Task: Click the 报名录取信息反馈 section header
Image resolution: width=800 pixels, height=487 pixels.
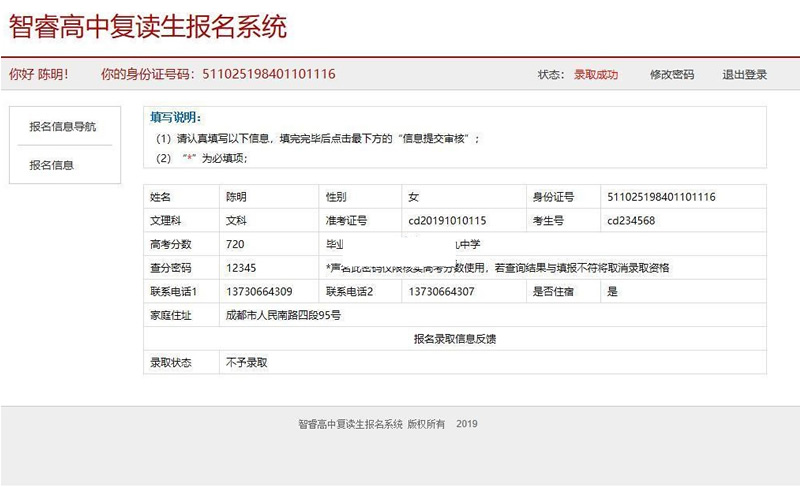Action: pos(455,339)
